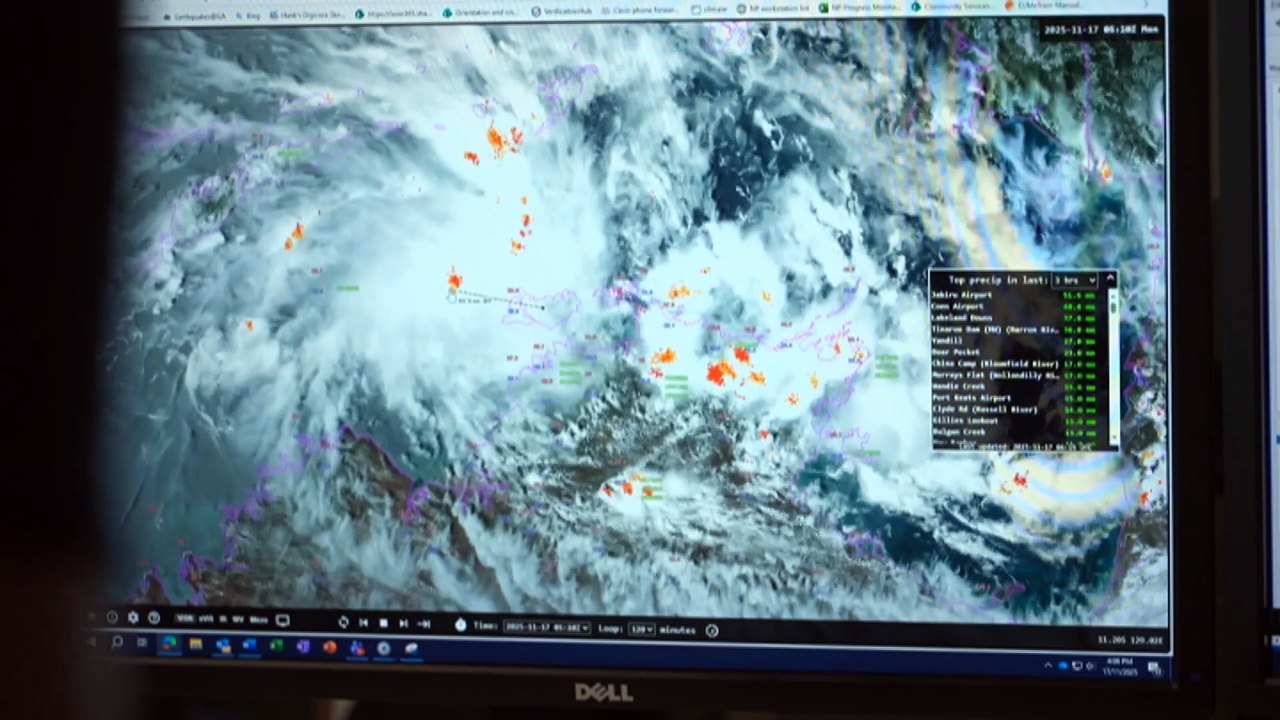
Task: Open the settings gear in the viewer toolbar
Action: point(133,618)
